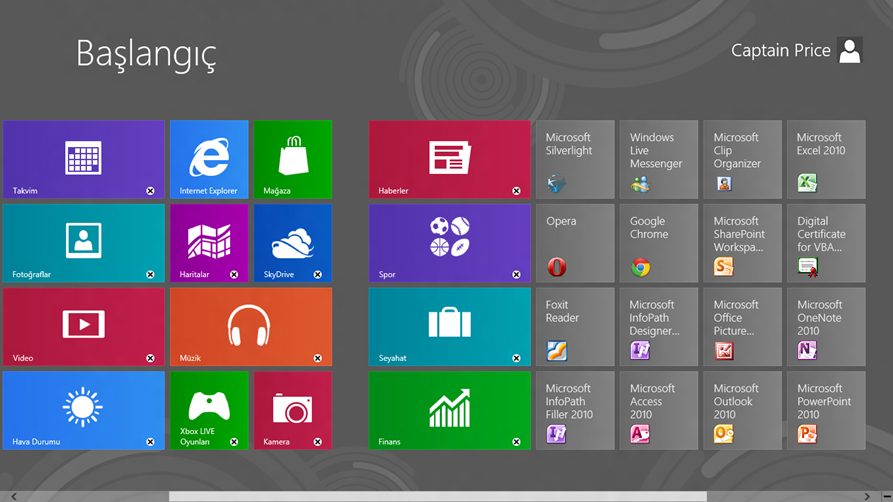Launch Microsoft InfoPath Designer tile
893x502 pixels.
pos(659,326)
